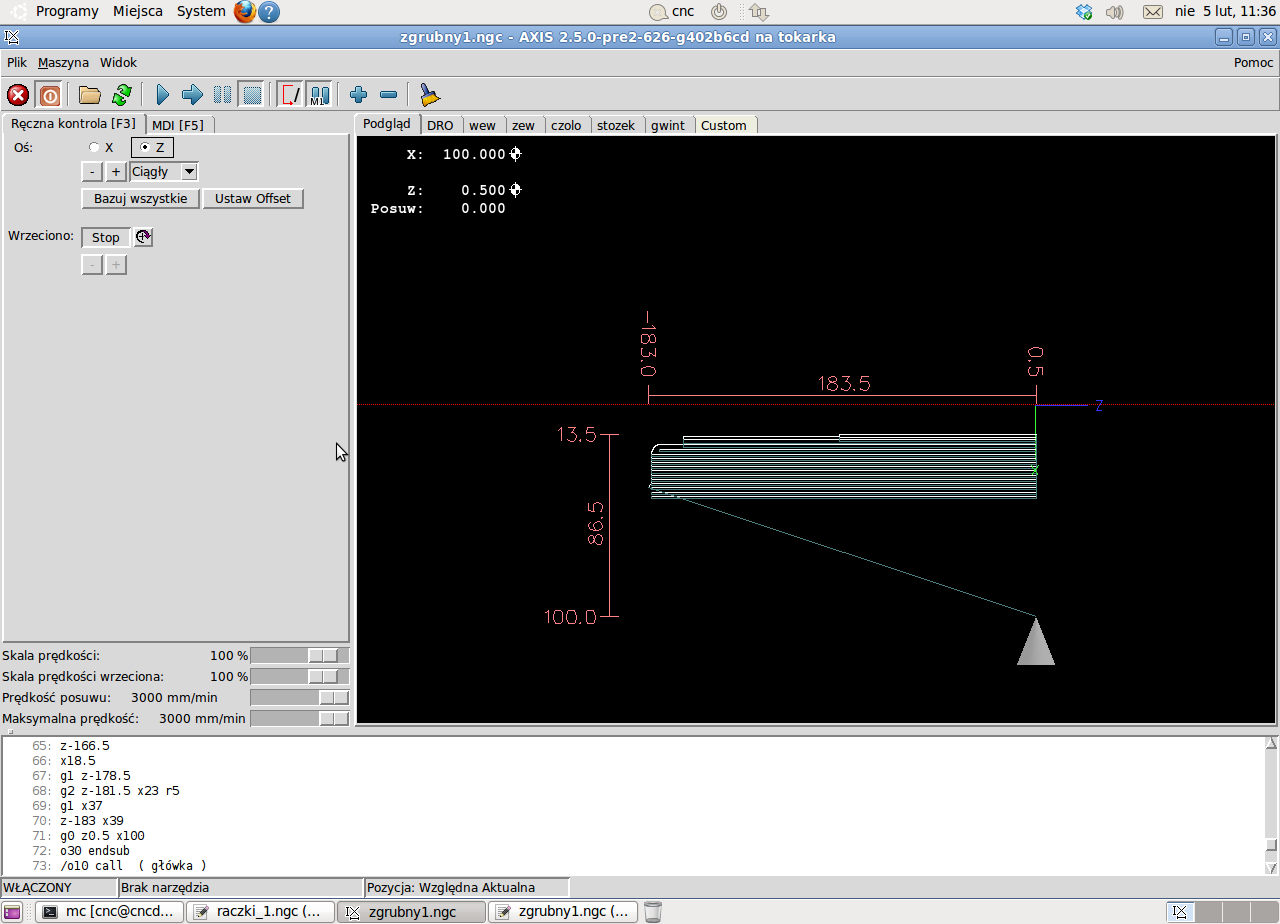The width and height of the screenshot is (1280, 924).
Task: Start spindle clockwise icon
Action: (143, 237)
